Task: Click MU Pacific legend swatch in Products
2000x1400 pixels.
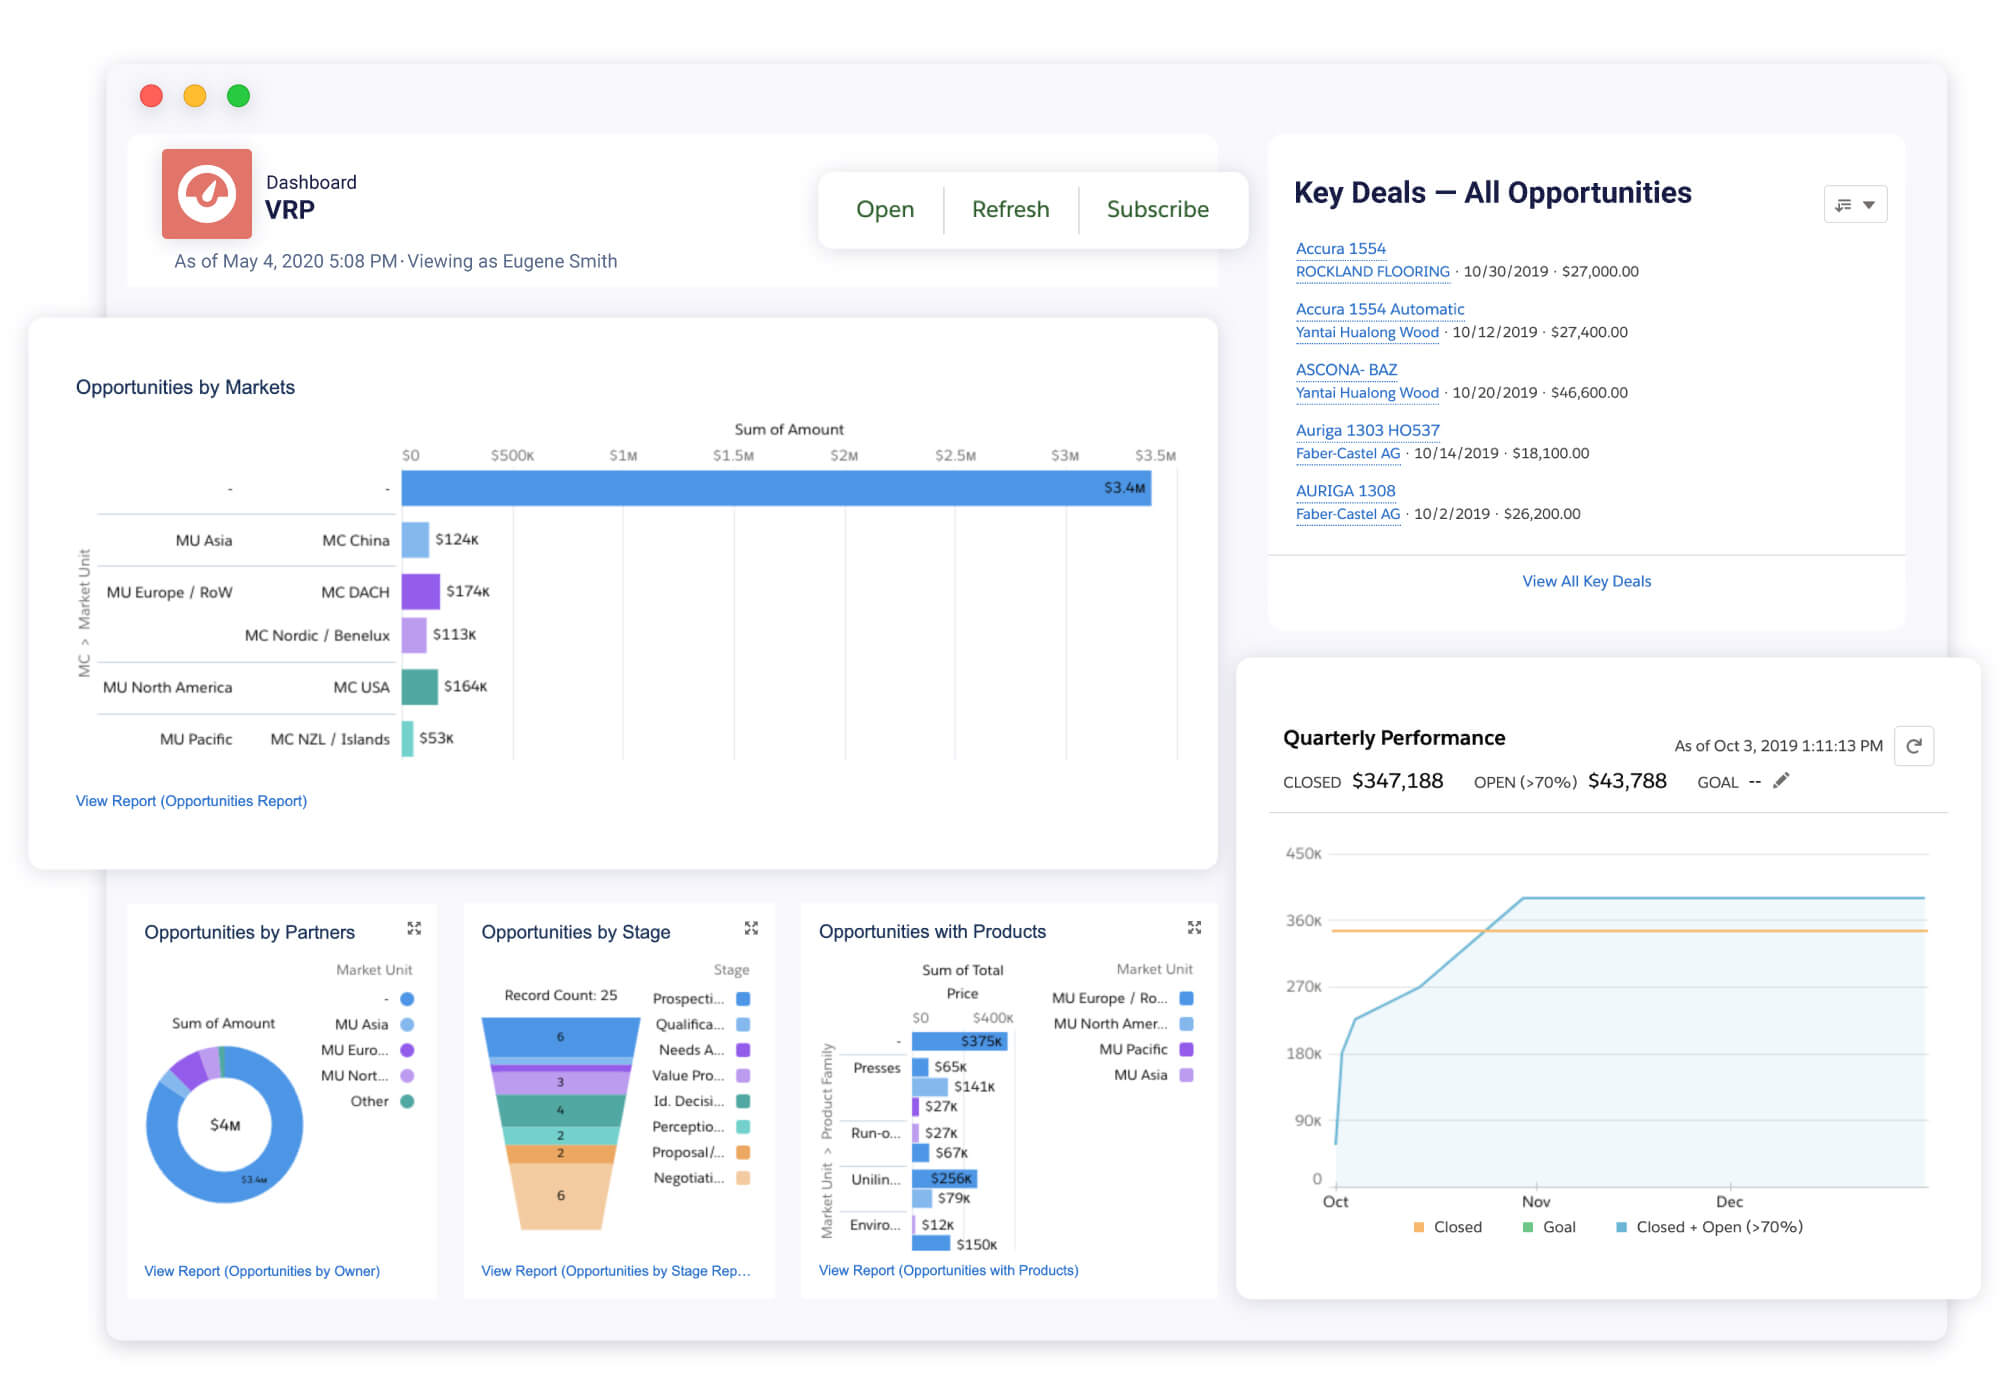Action: 1186,1049
